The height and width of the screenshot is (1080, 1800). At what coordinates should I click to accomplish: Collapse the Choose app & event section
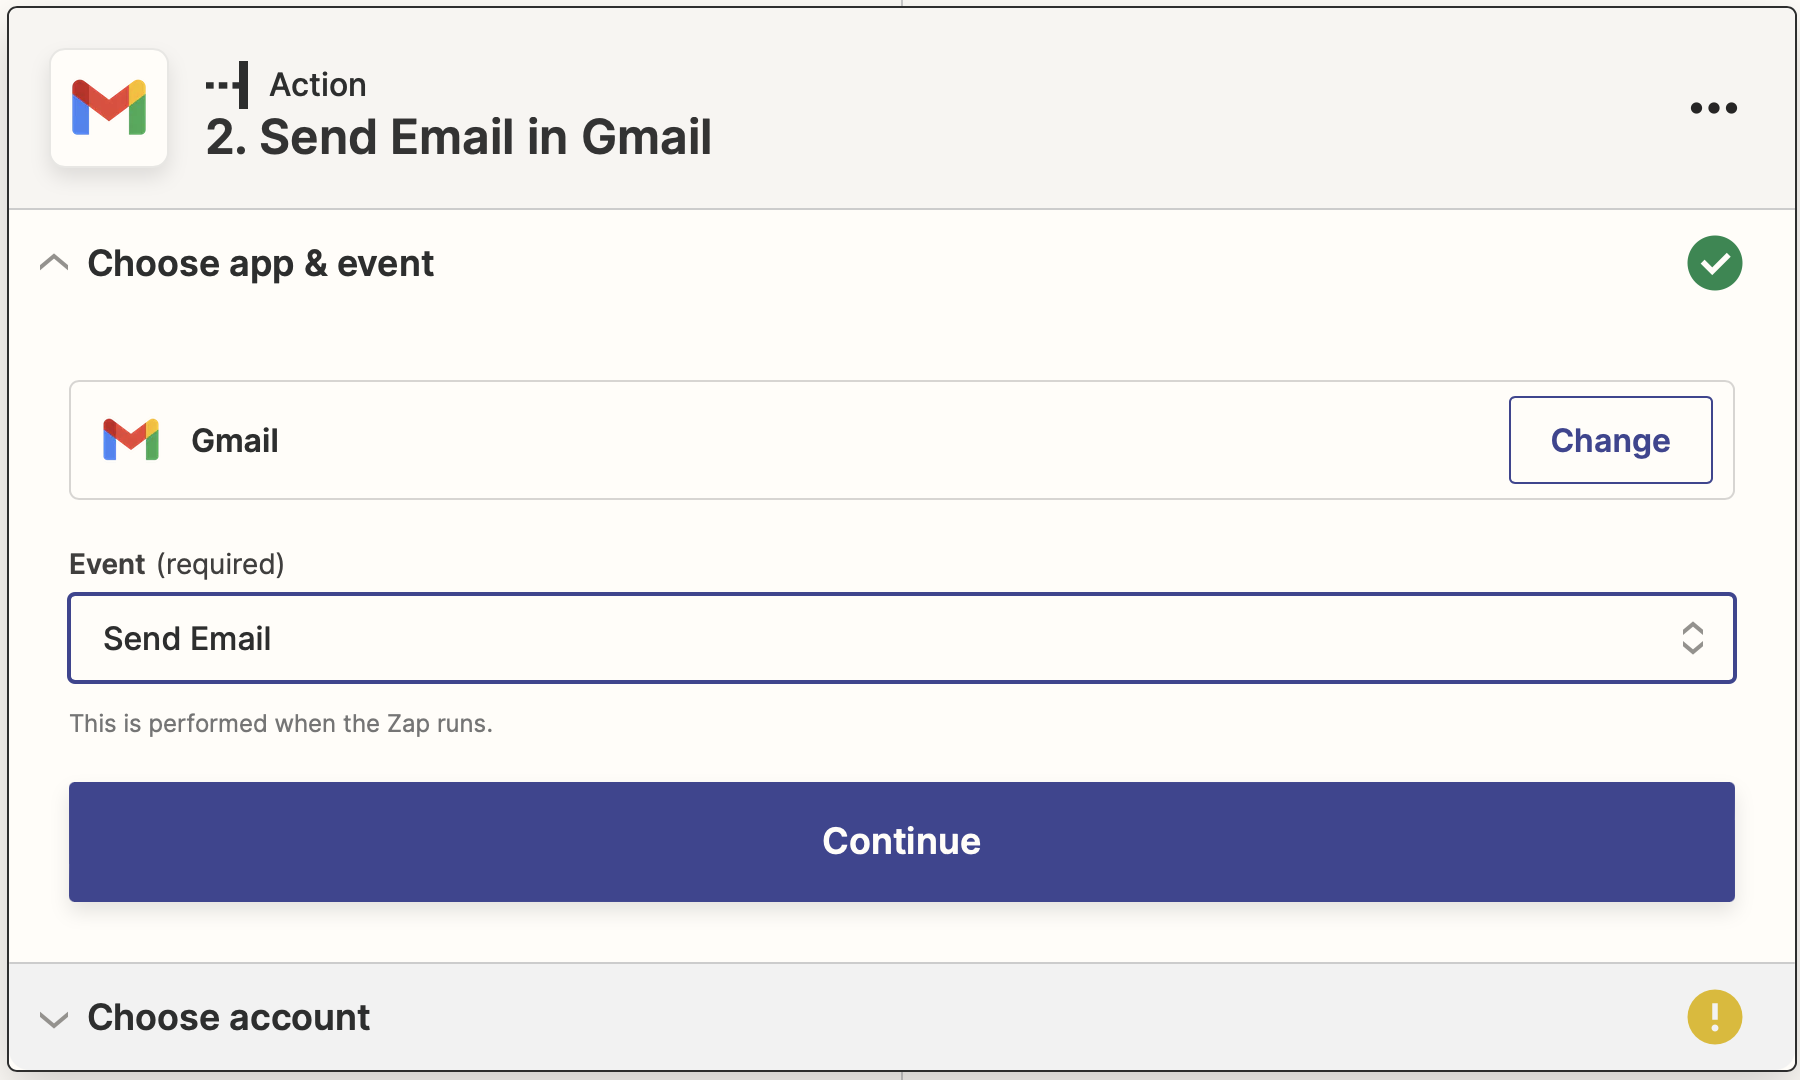(54, 263)
